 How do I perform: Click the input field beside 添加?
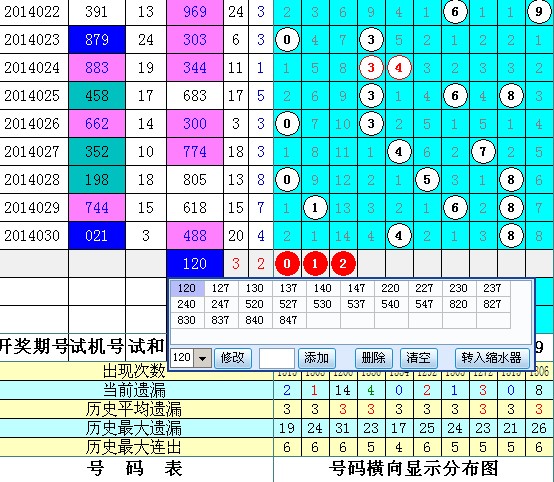[277, 358]
